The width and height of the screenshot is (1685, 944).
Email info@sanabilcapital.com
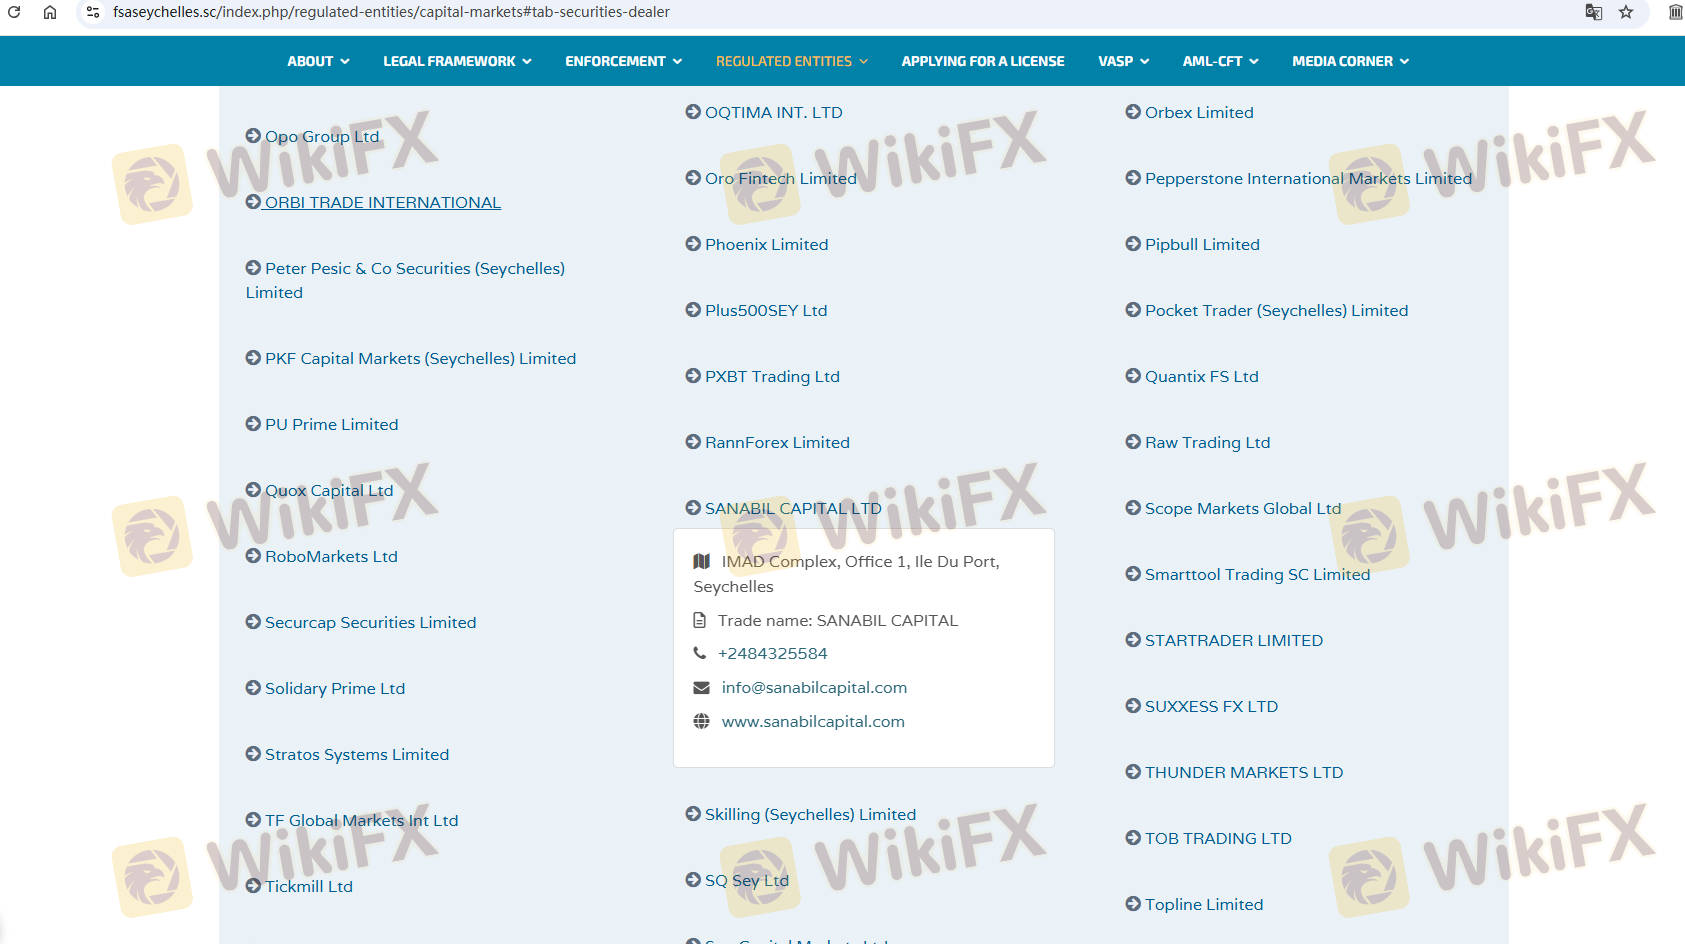click(814, 688)
